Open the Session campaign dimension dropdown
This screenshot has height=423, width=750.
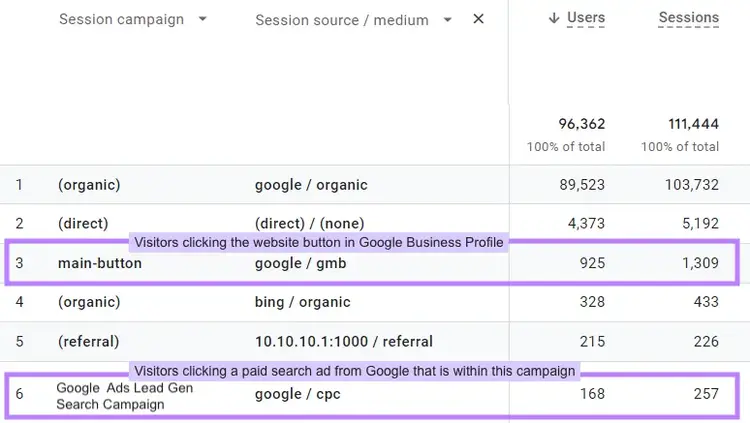[132, 20]
